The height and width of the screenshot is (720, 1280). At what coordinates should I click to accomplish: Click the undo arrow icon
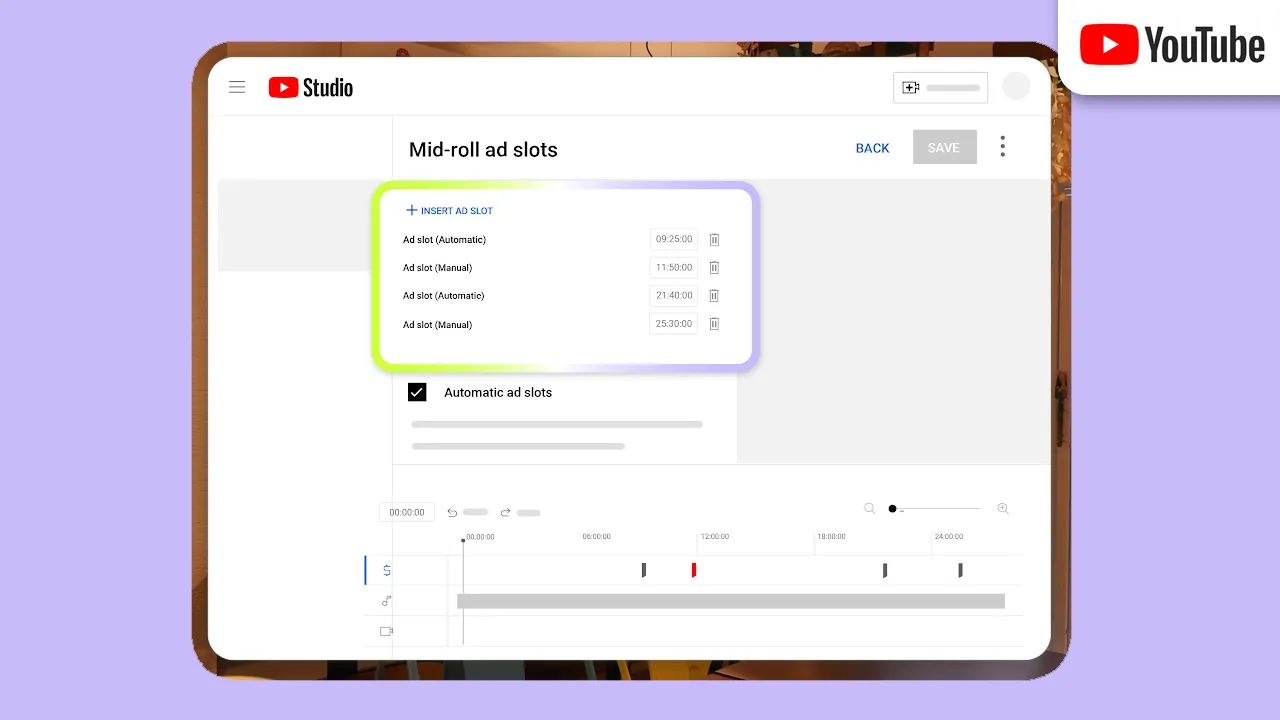(452, 513)
